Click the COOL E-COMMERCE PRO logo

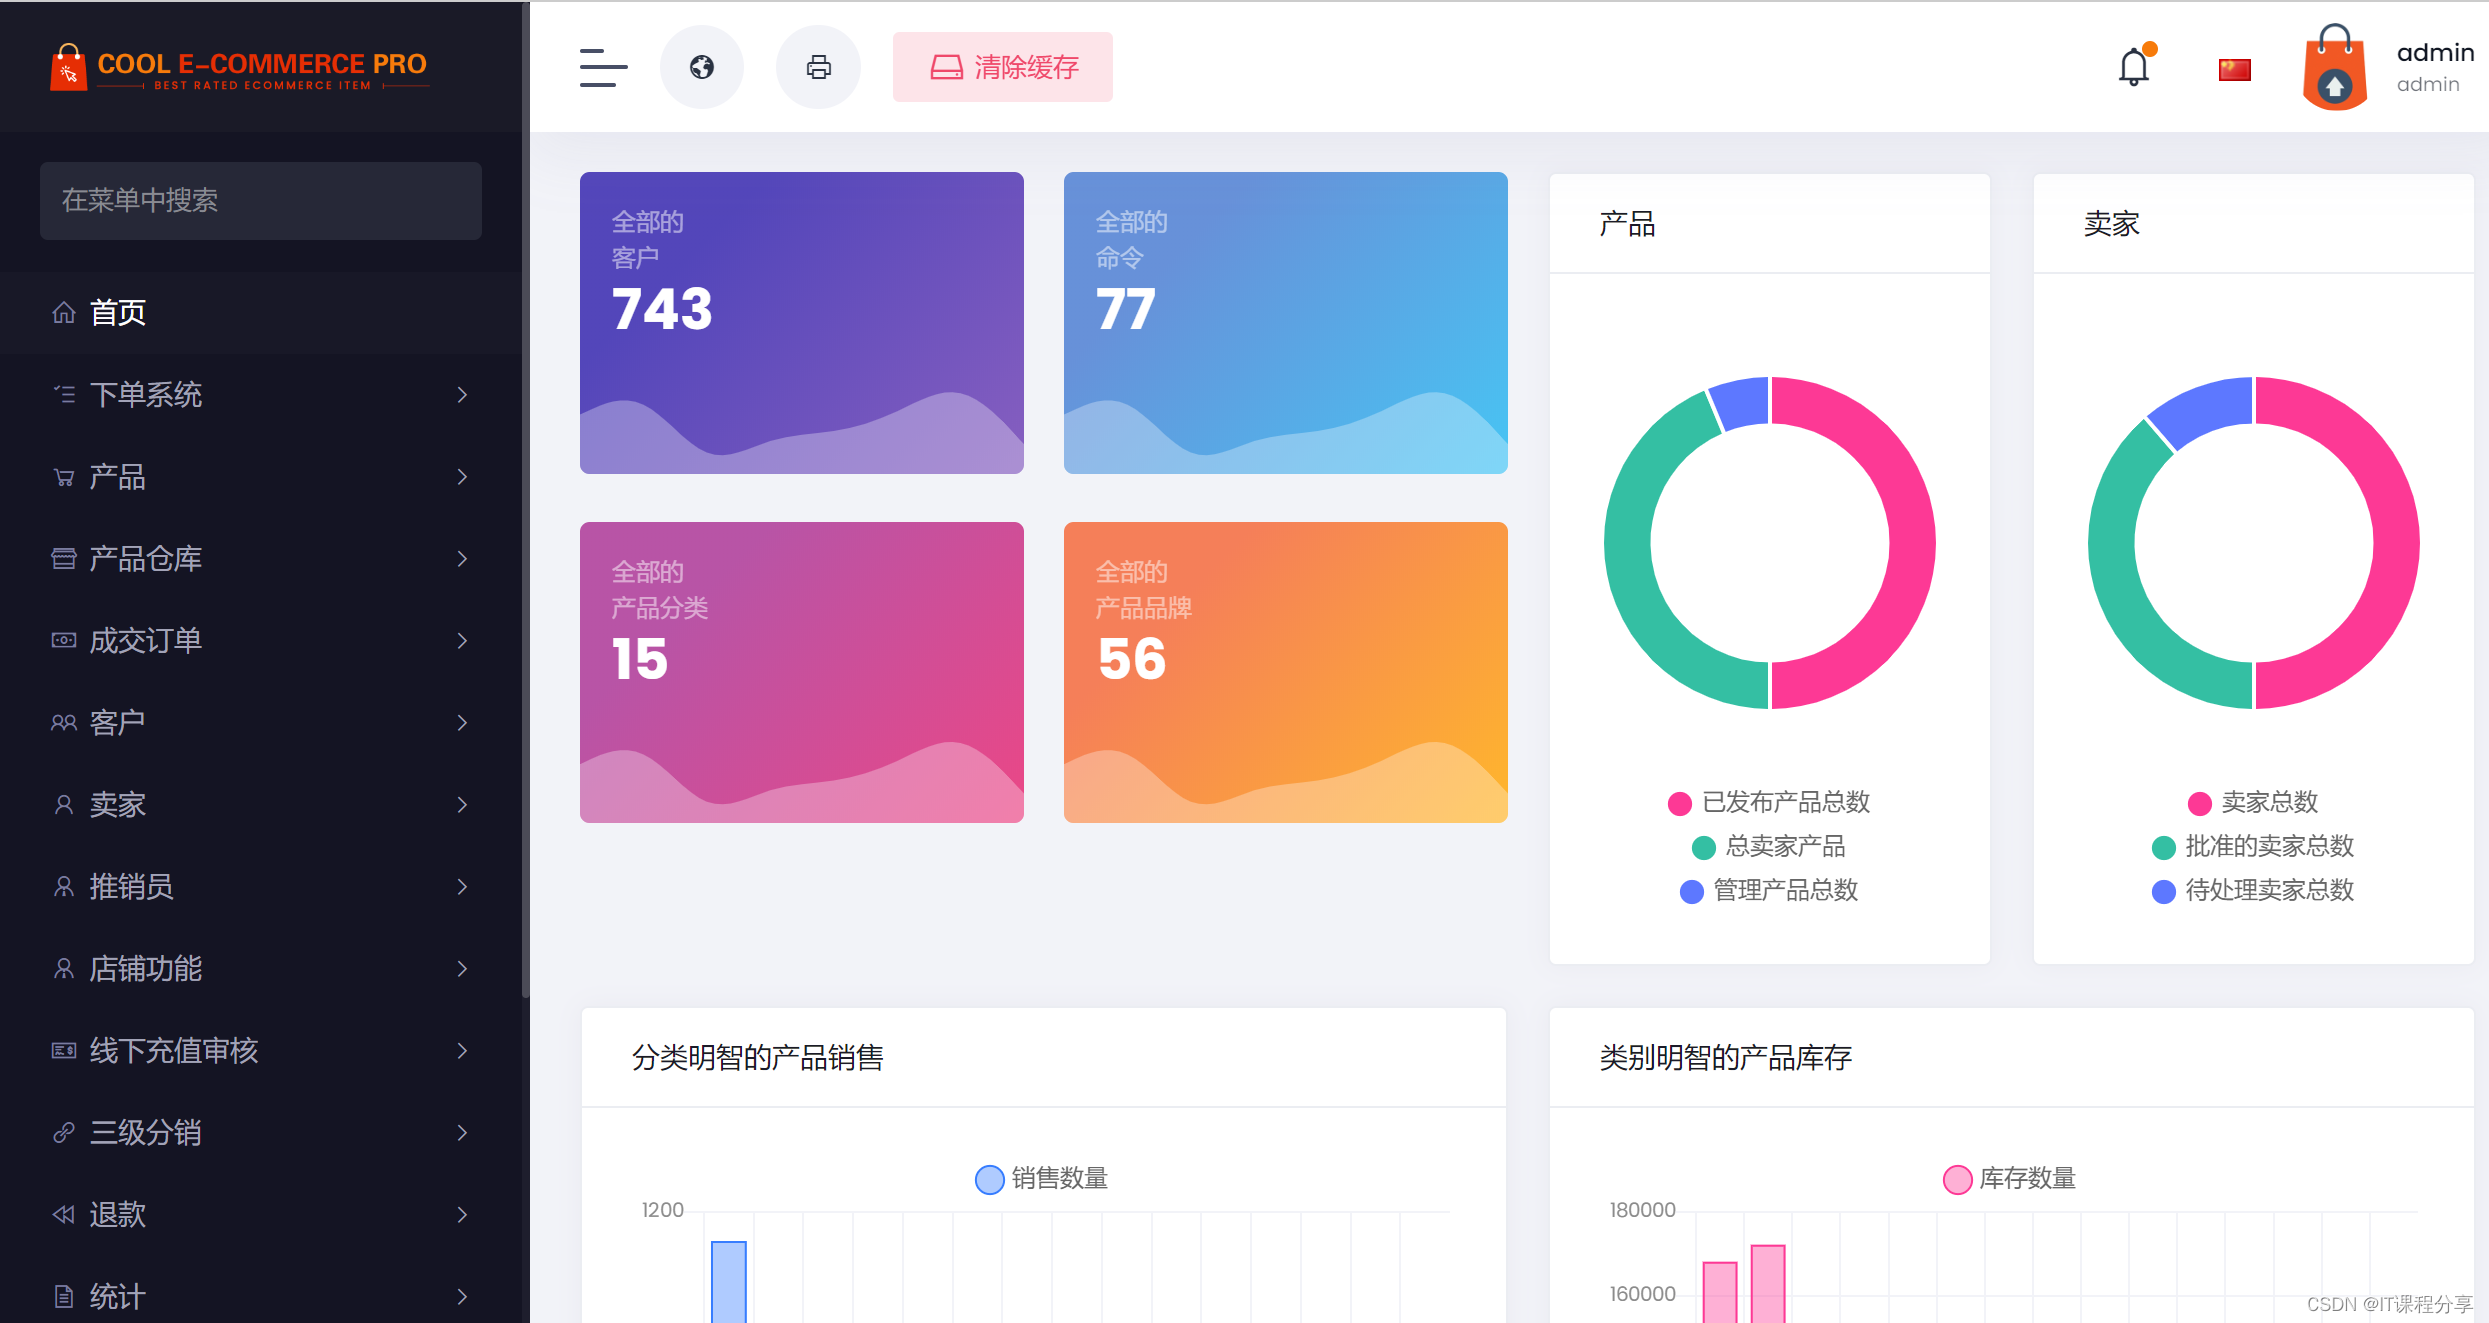240,68
